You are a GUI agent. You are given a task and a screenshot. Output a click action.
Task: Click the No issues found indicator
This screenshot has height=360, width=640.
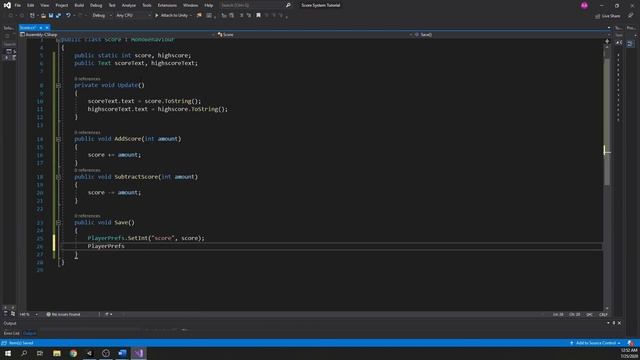[63, 315]
